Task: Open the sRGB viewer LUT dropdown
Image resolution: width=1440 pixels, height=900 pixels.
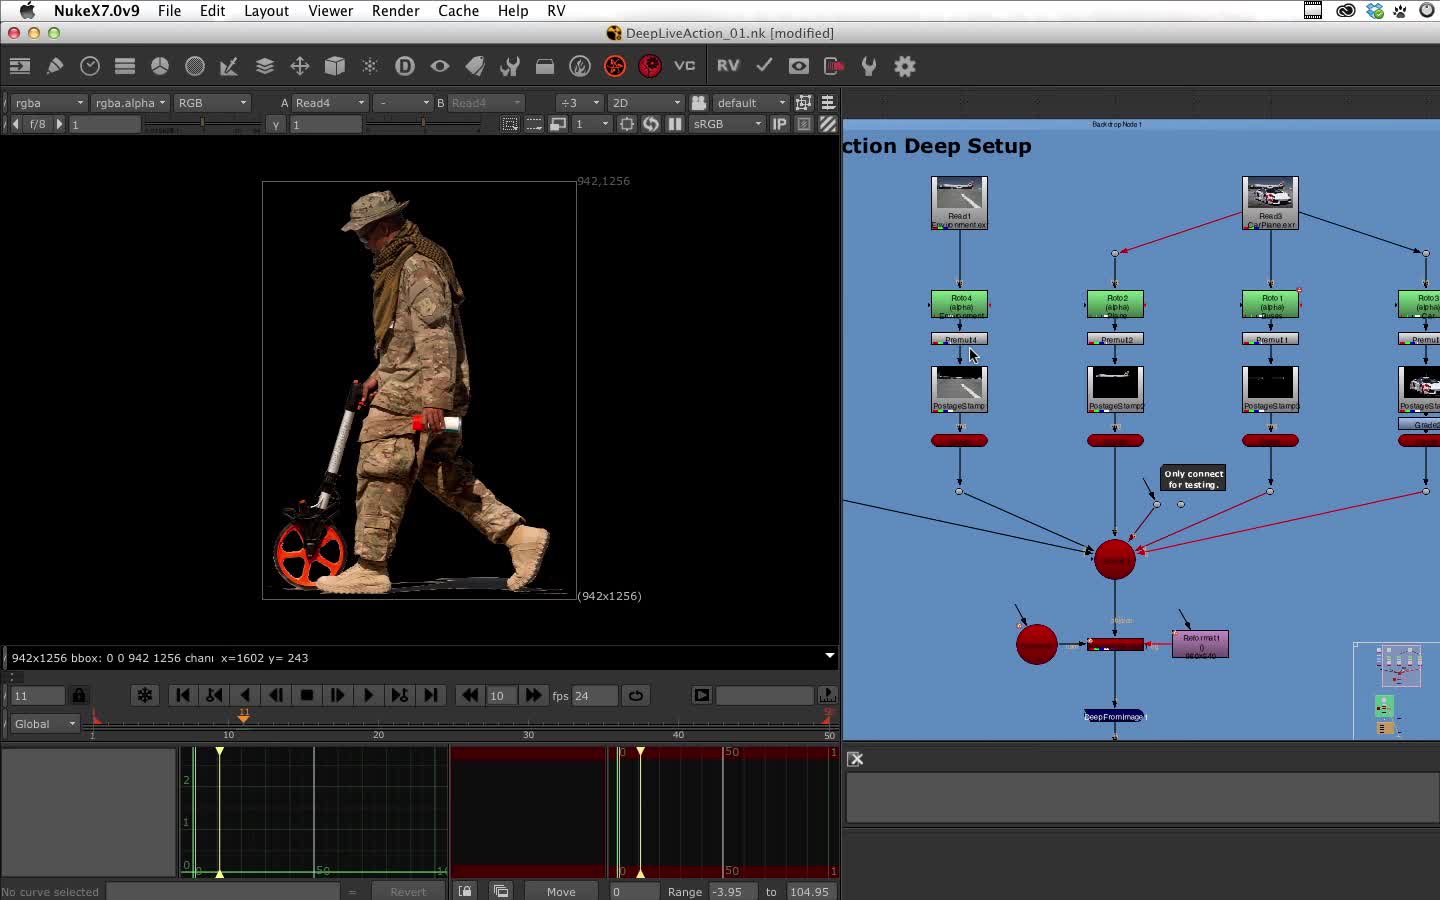Action: [x=728, y=124]
